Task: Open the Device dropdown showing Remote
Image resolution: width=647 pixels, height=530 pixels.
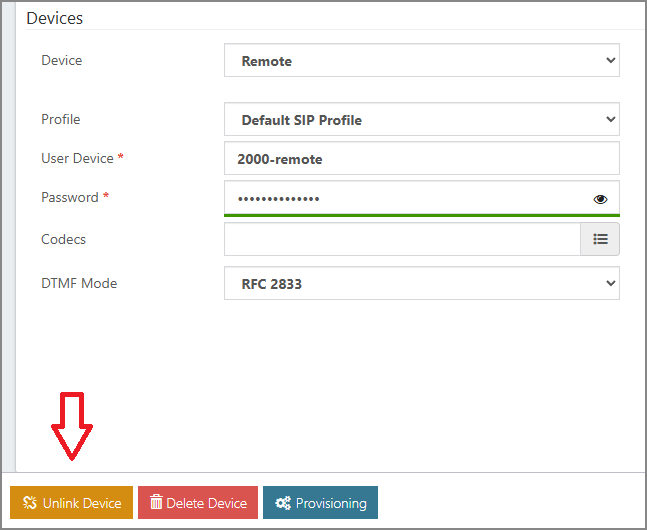Action: [422, 60]
